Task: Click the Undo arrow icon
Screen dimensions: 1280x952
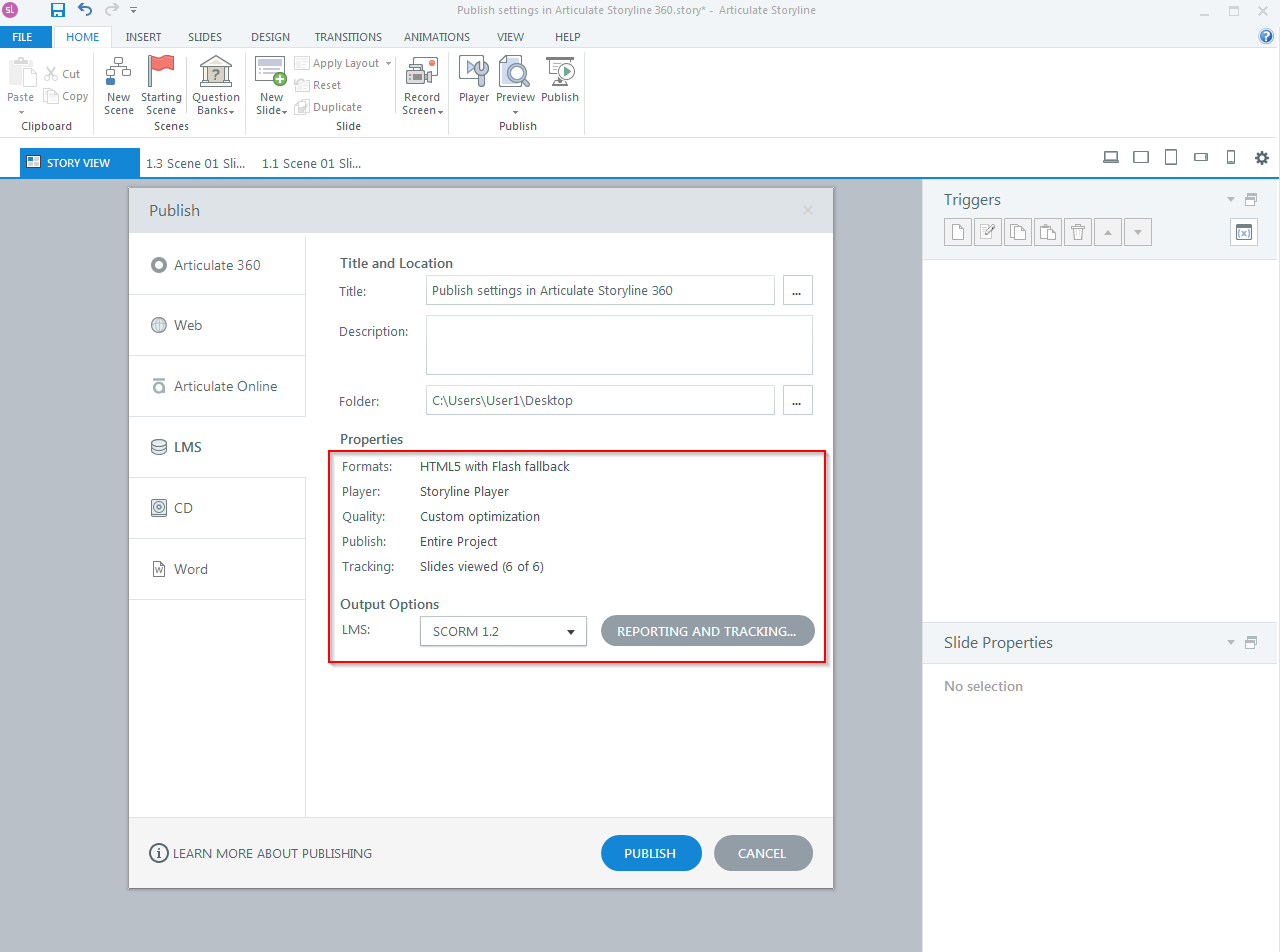Action: pos(85,10)
